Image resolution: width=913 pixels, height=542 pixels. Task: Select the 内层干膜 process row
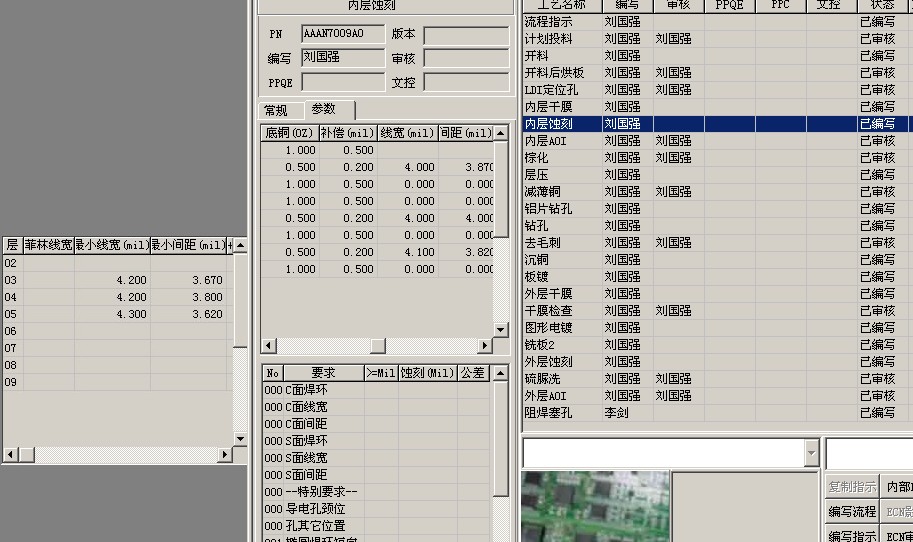(718, 107)
